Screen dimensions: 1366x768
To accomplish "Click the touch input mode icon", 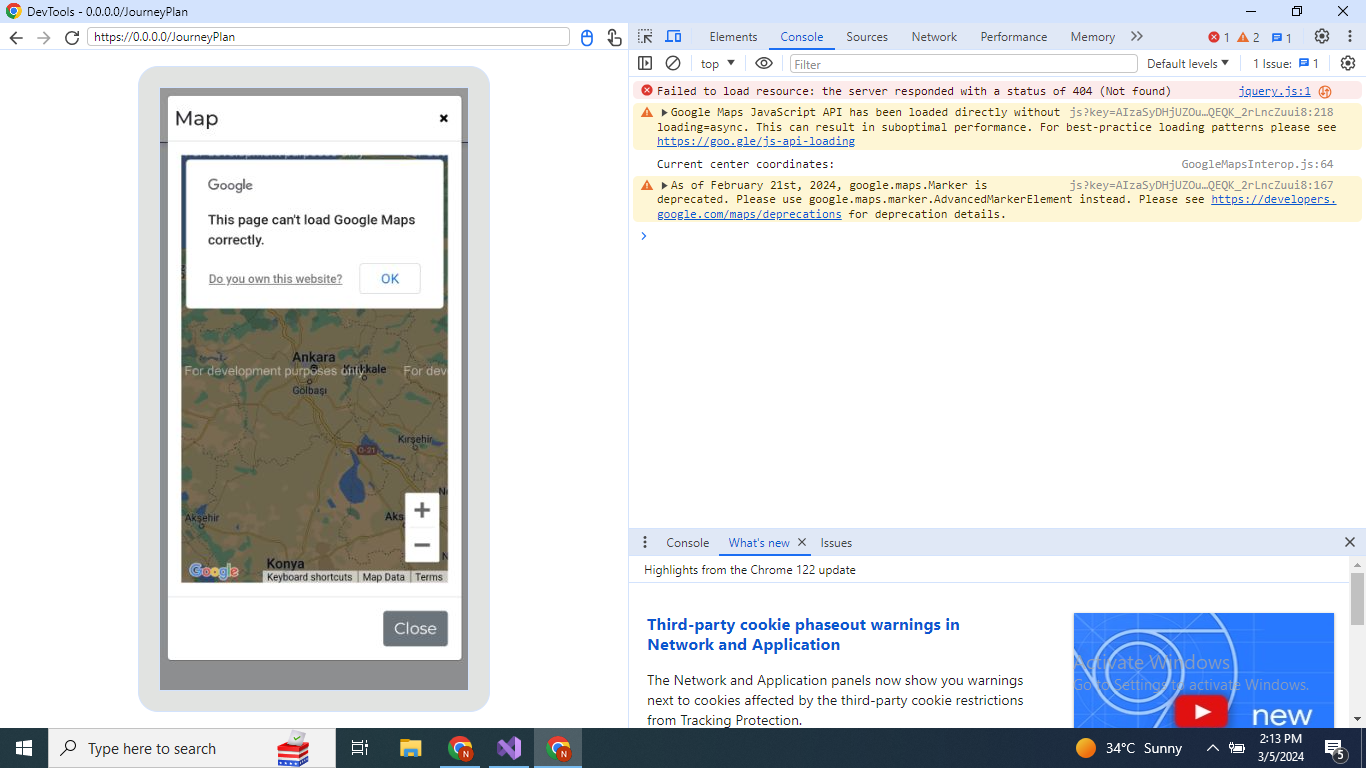I will click(x=614, y=37).
